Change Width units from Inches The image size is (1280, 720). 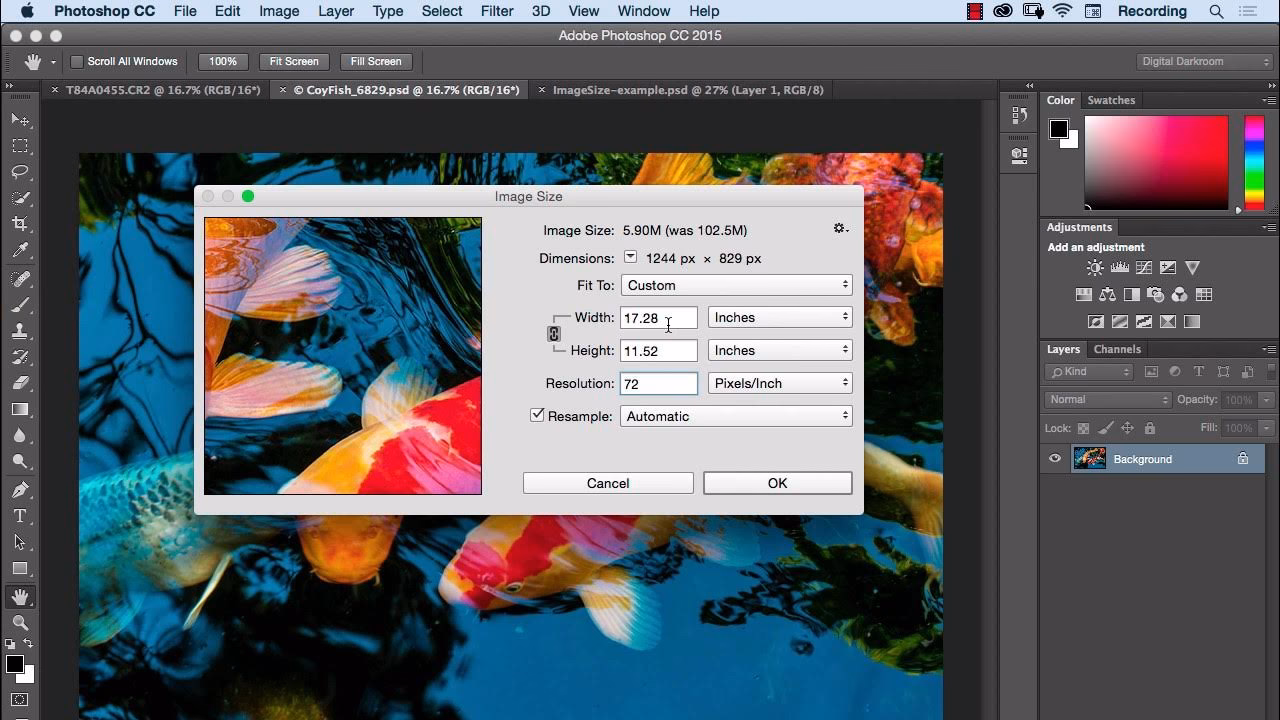(779, 317)
